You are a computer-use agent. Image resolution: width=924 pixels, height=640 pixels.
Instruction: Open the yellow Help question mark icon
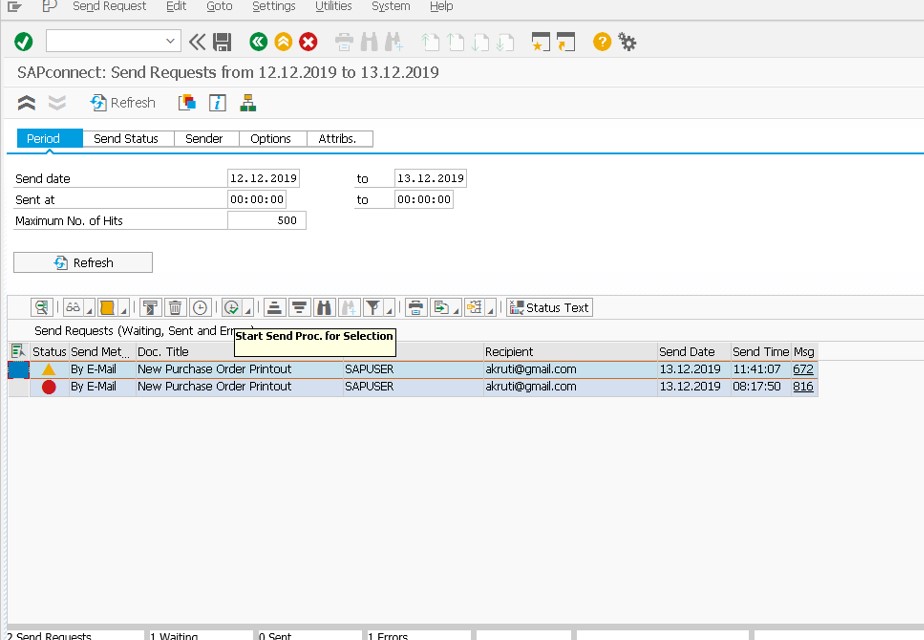[x=602, y=42]
